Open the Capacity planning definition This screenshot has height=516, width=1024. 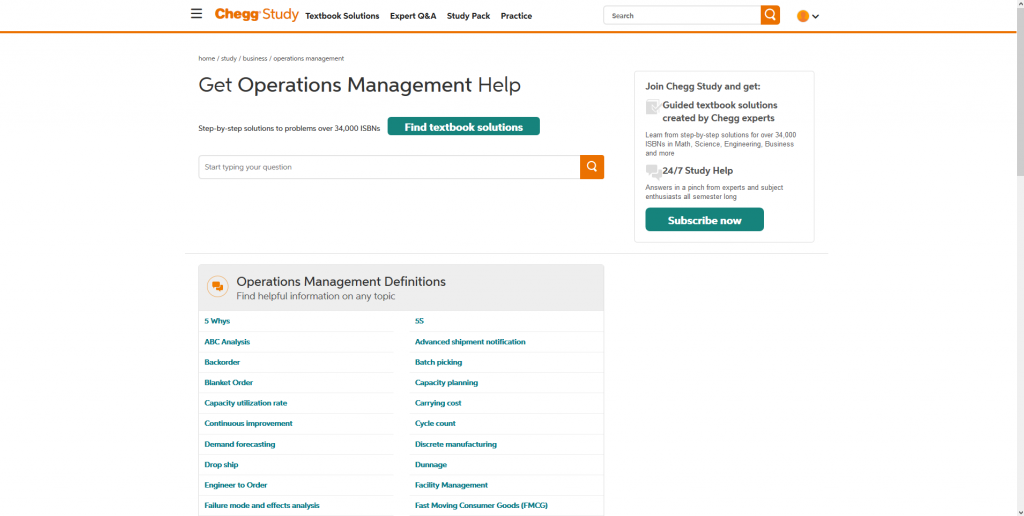coord(446,383)
